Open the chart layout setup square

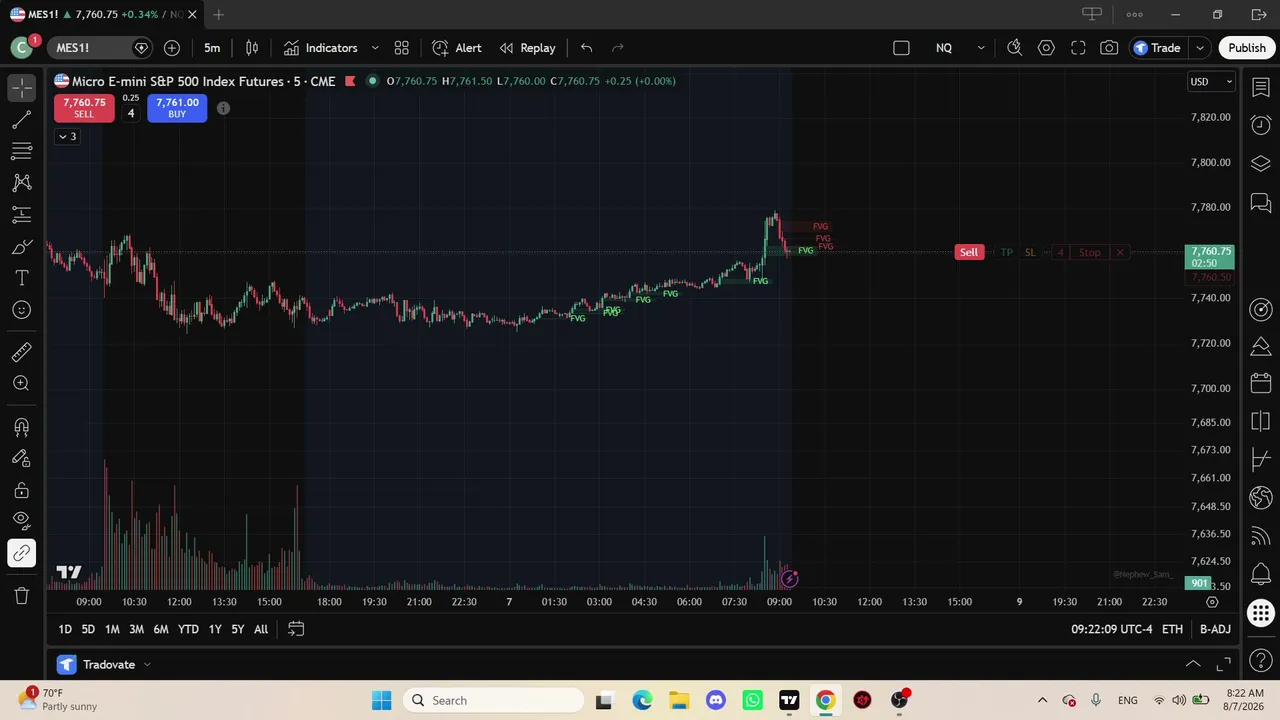tap(901, 48)
